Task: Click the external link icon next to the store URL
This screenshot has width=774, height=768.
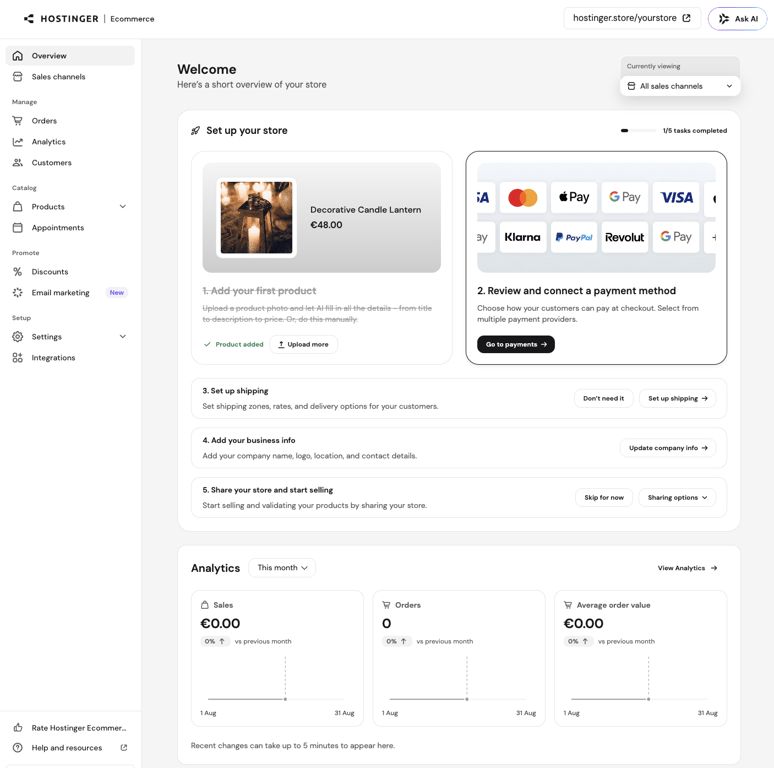Action: tap(686, 18)
